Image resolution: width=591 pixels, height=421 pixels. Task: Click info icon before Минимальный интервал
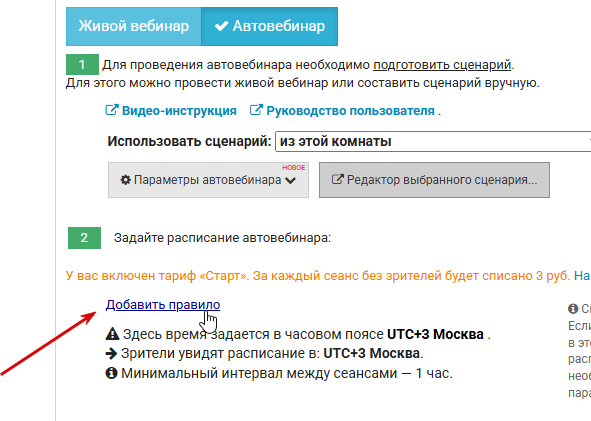pyautogui.click(x=112, y=374)
